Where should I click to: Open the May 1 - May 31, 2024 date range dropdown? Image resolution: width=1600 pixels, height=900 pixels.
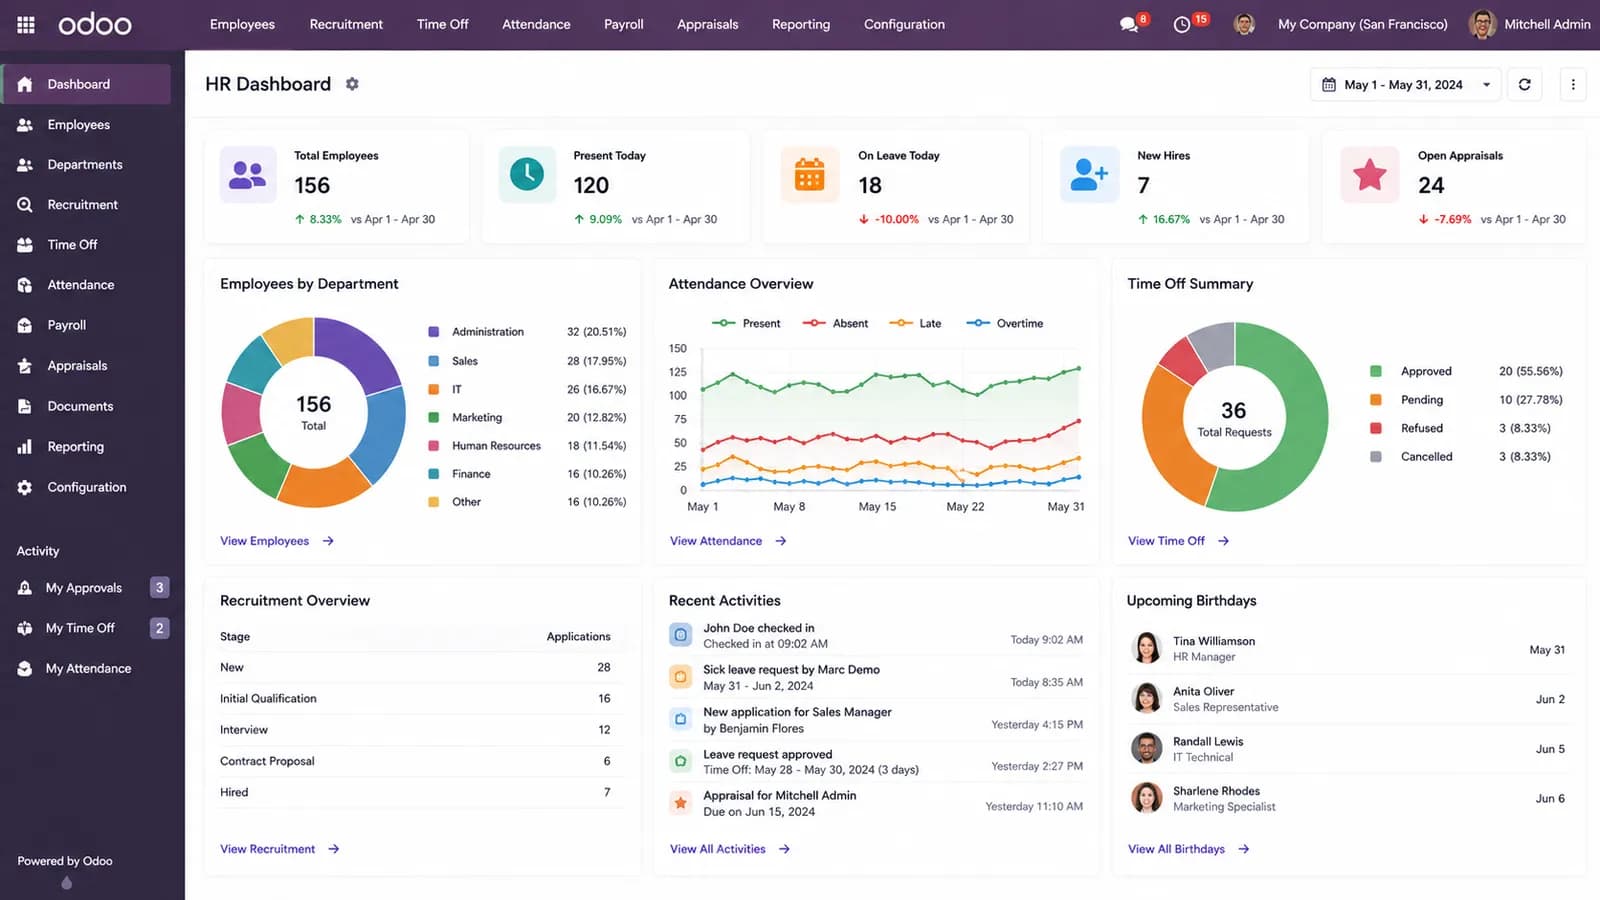(x=1406, y=85)
